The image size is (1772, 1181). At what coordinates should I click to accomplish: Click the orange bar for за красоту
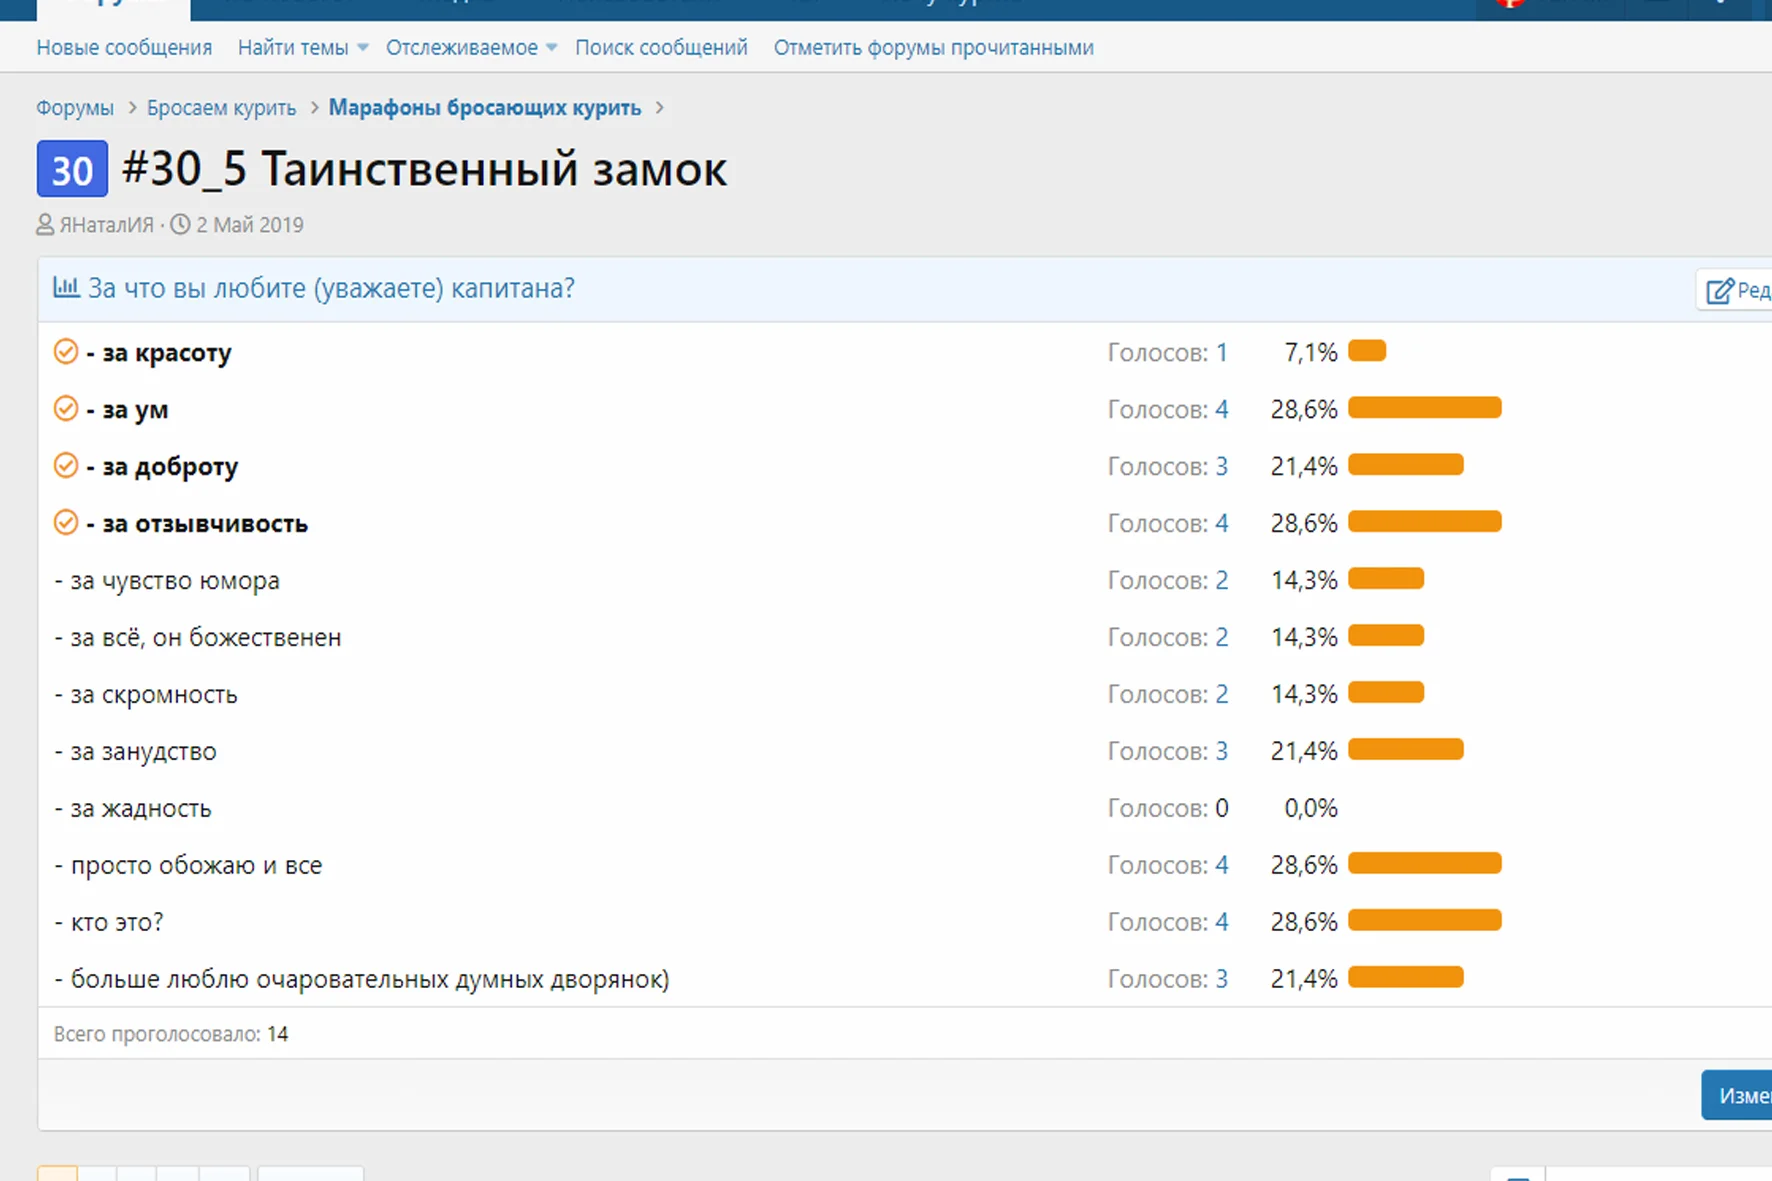(1367, 351)
